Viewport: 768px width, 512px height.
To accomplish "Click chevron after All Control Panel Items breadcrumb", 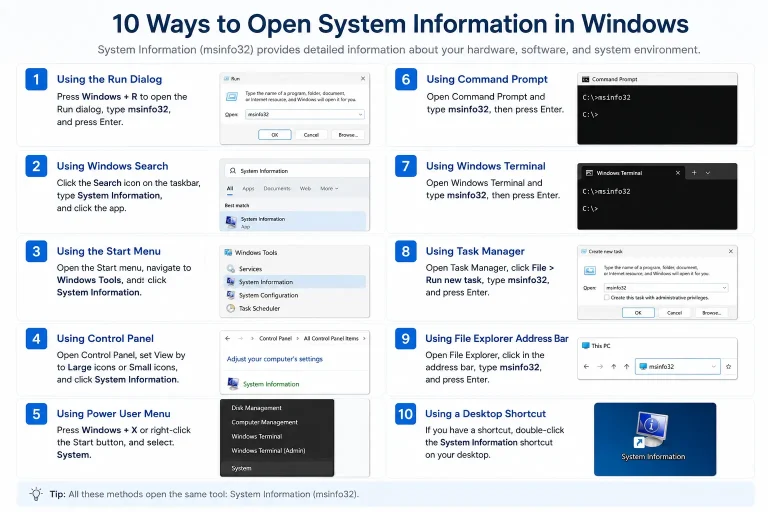I will 364,339.
